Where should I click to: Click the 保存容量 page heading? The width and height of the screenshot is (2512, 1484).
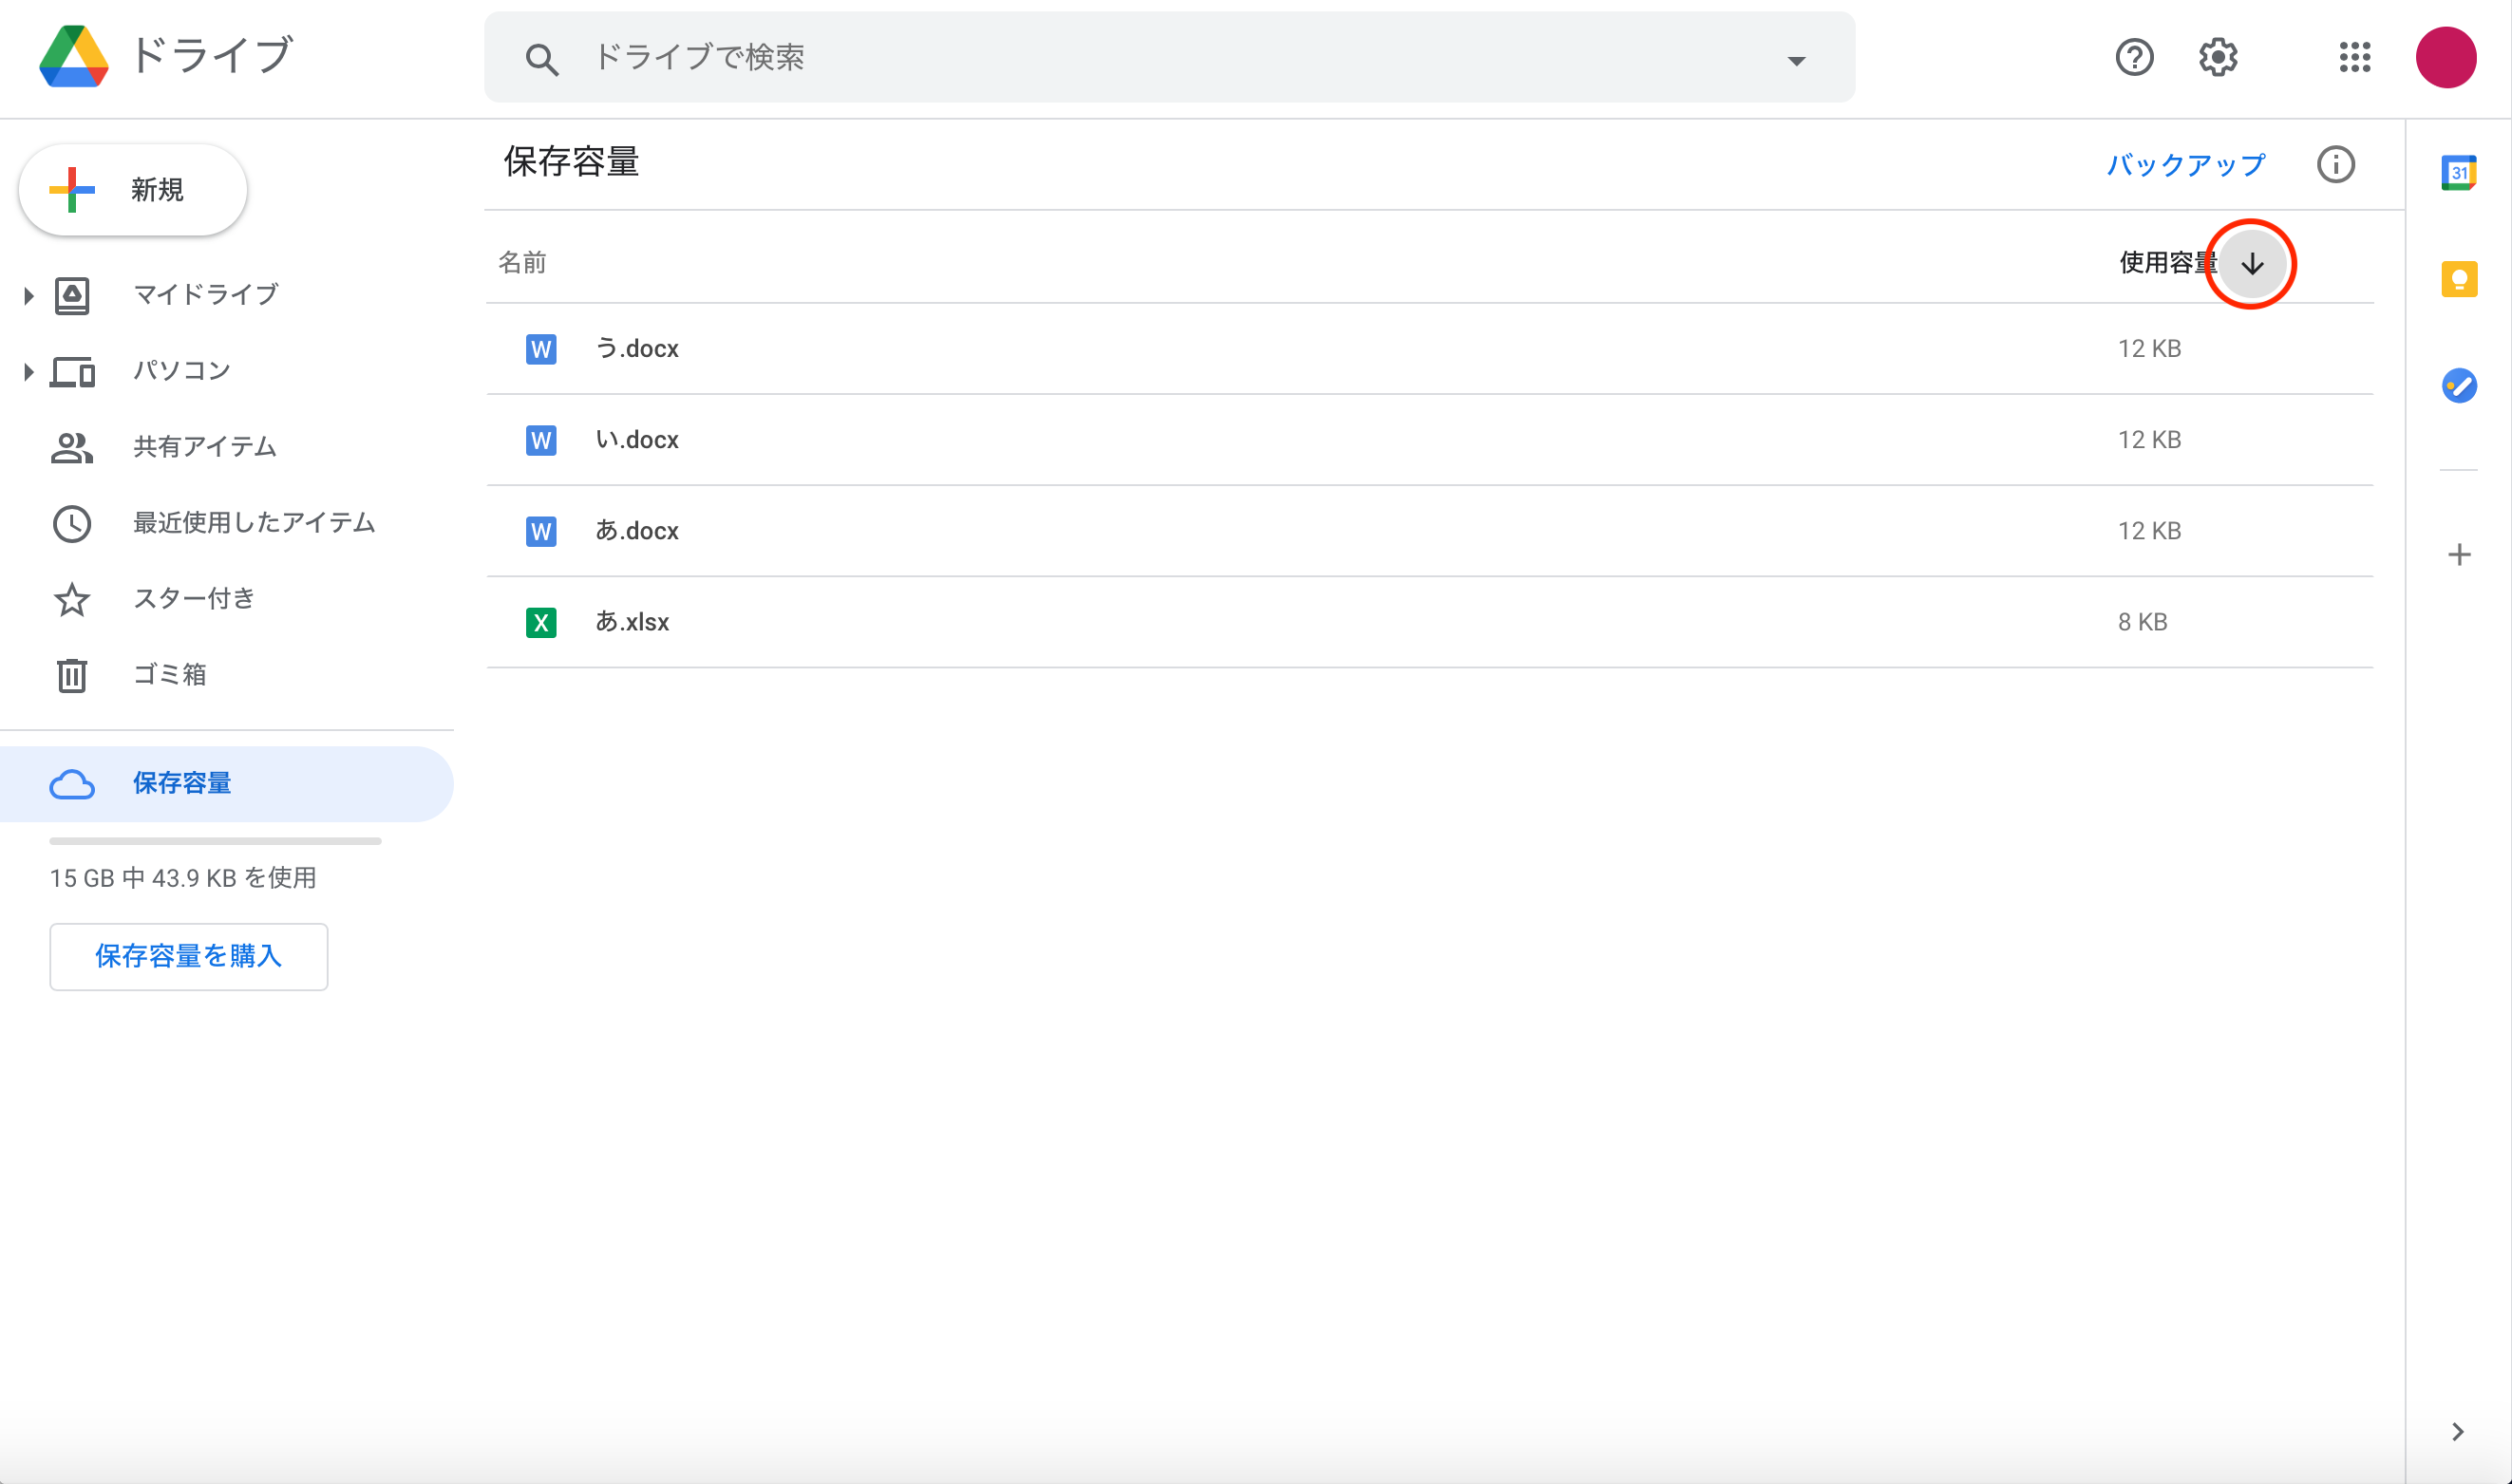click(571, 162)
